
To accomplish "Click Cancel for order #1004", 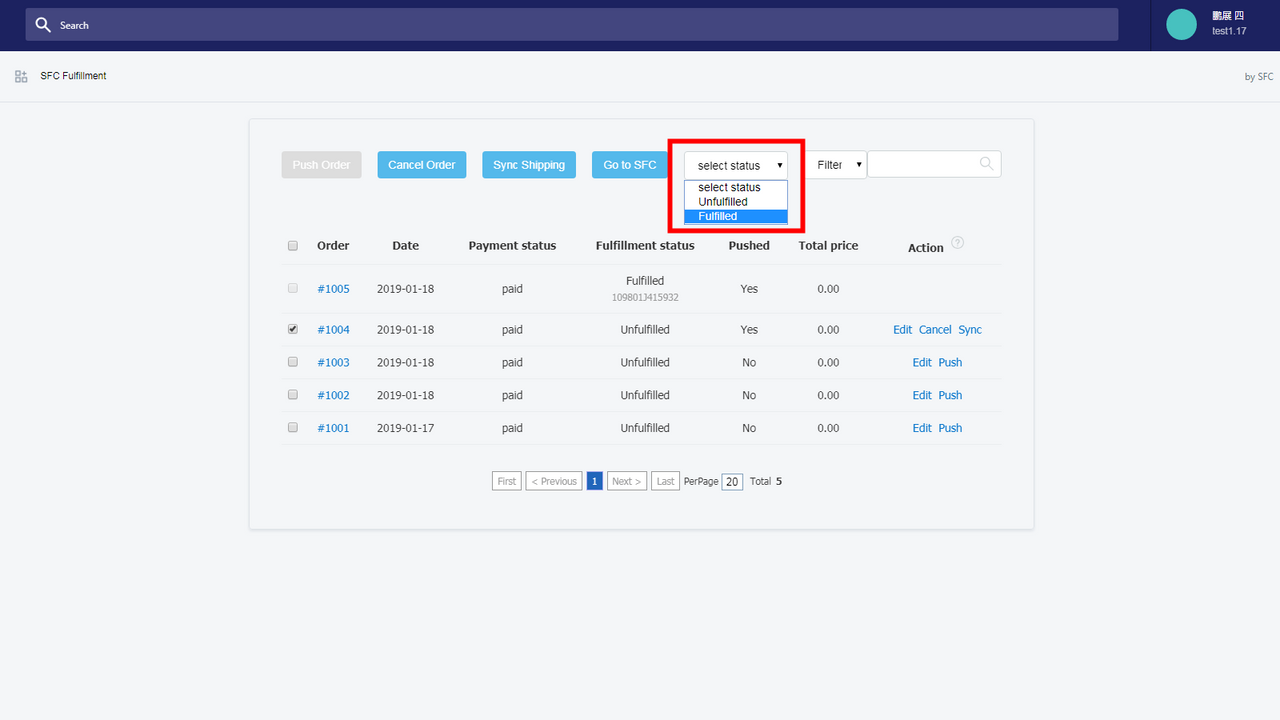I will [935, 330].
